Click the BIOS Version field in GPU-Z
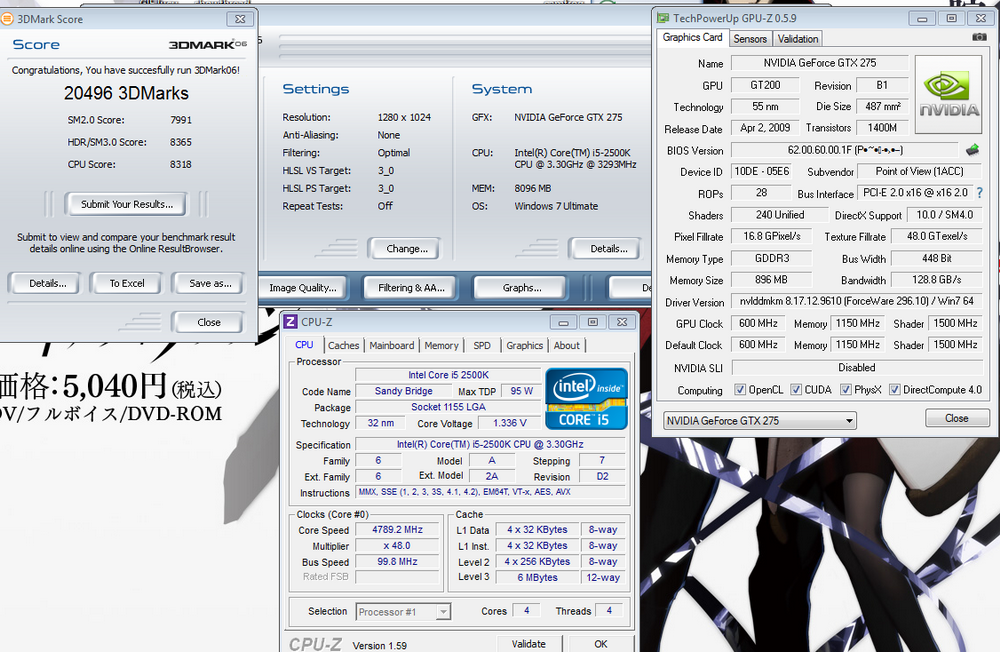 [844, 150]
